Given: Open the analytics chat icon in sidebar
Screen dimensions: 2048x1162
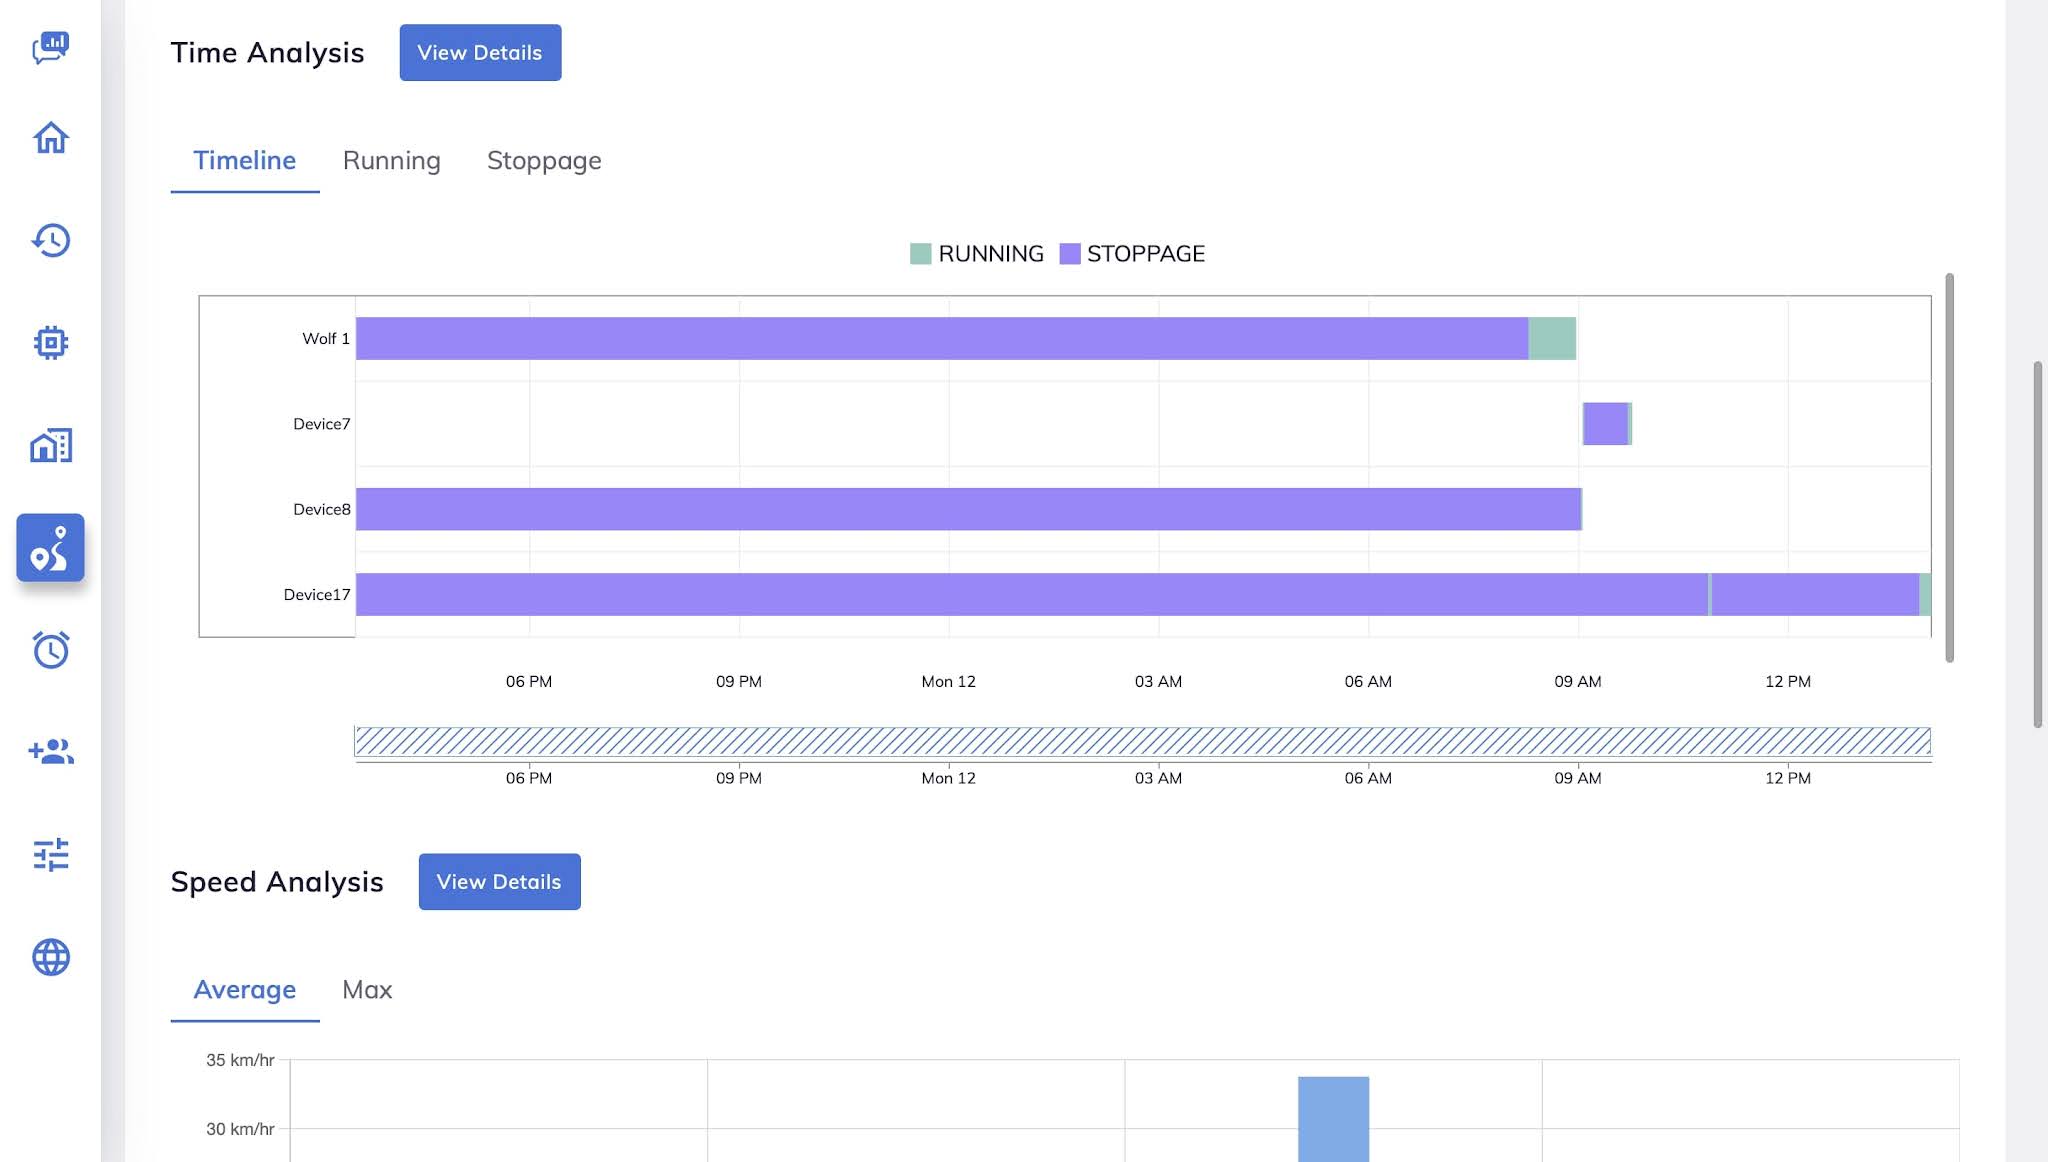Looking at the screenshot, I should tap(50, 47).
